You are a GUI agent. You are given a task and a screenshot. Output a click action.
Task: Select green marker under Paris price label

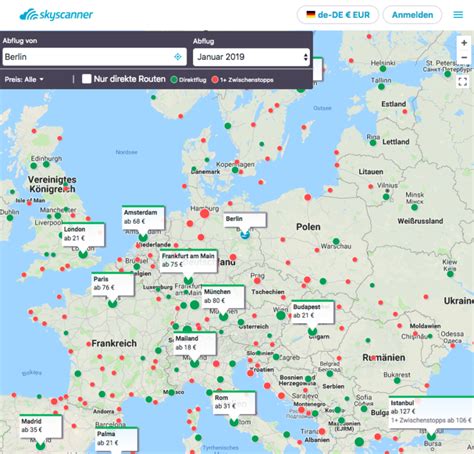(x=113, y=303)
